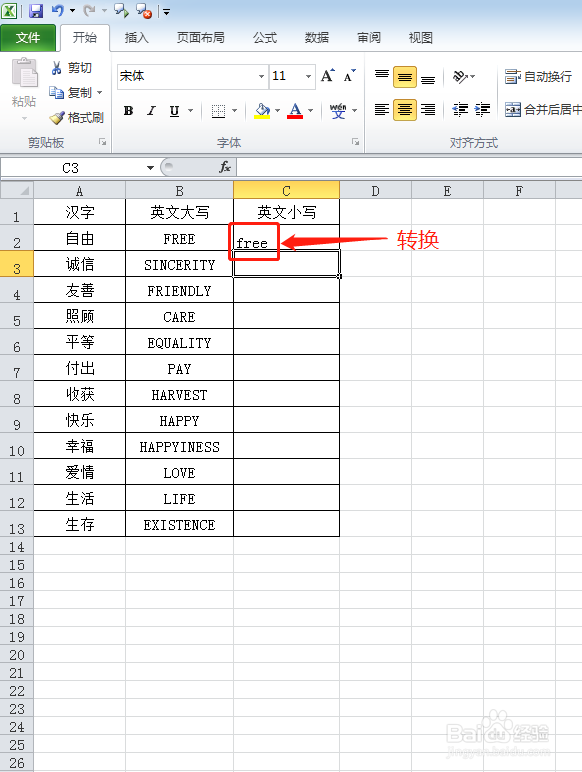This screenshot has height=772, width=582.
Task: Switch to the 插入 Insert tab
Action: [136, 38]
